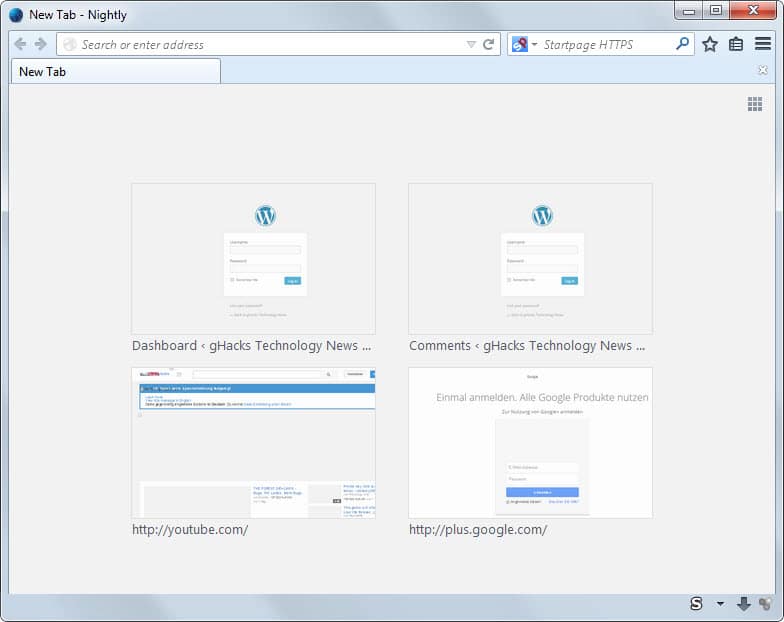Click the rightmost add-on bar icon
784x622 pixels.
tap(765, 604)
